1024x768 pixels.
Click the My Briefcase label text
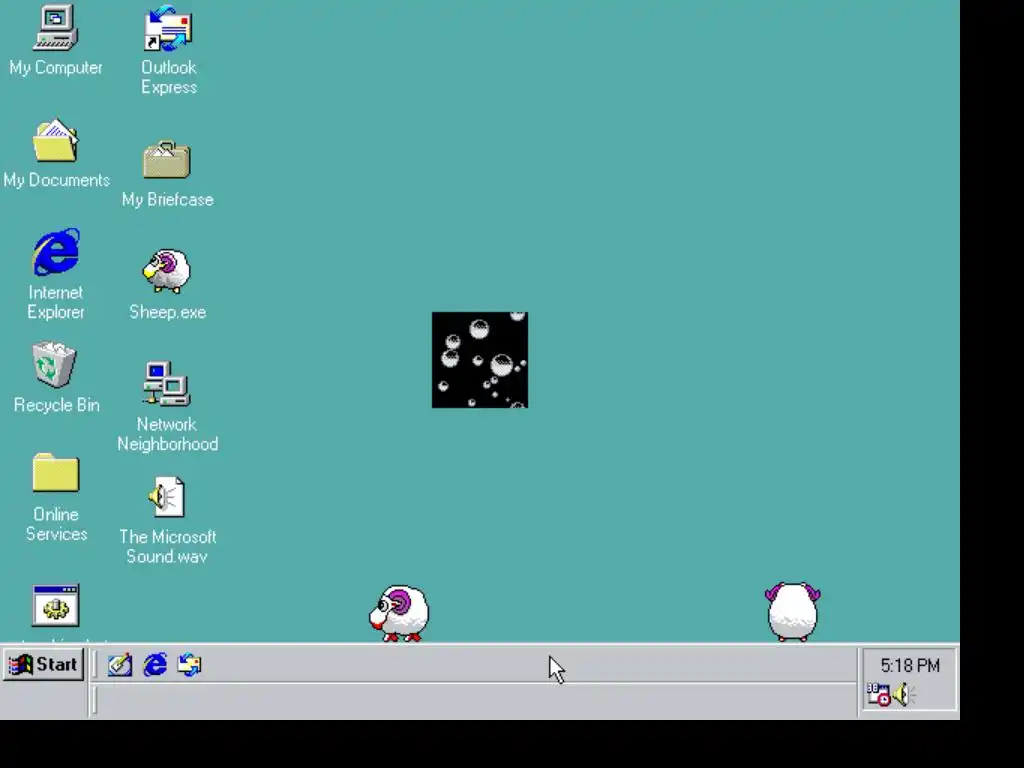[x=168, y=200]
